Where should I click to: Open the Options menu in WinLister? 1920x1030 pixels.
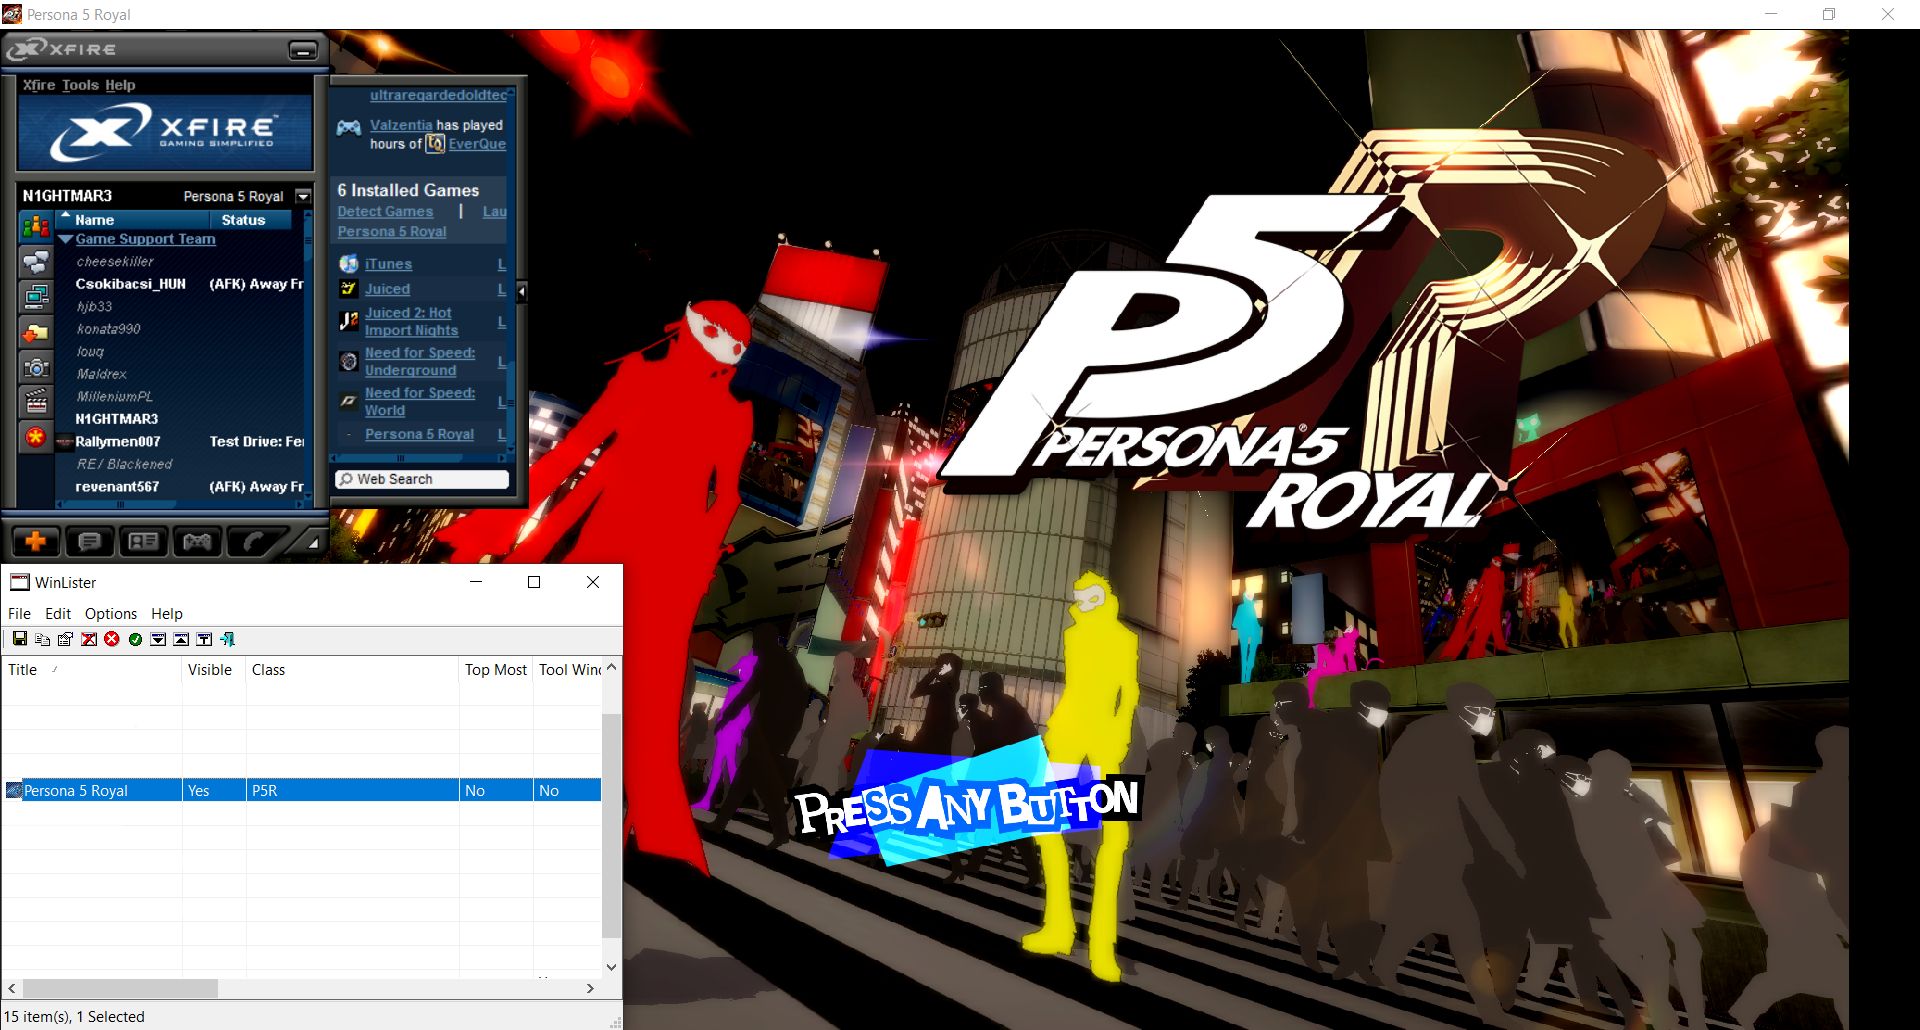click(x=110, y=613)
